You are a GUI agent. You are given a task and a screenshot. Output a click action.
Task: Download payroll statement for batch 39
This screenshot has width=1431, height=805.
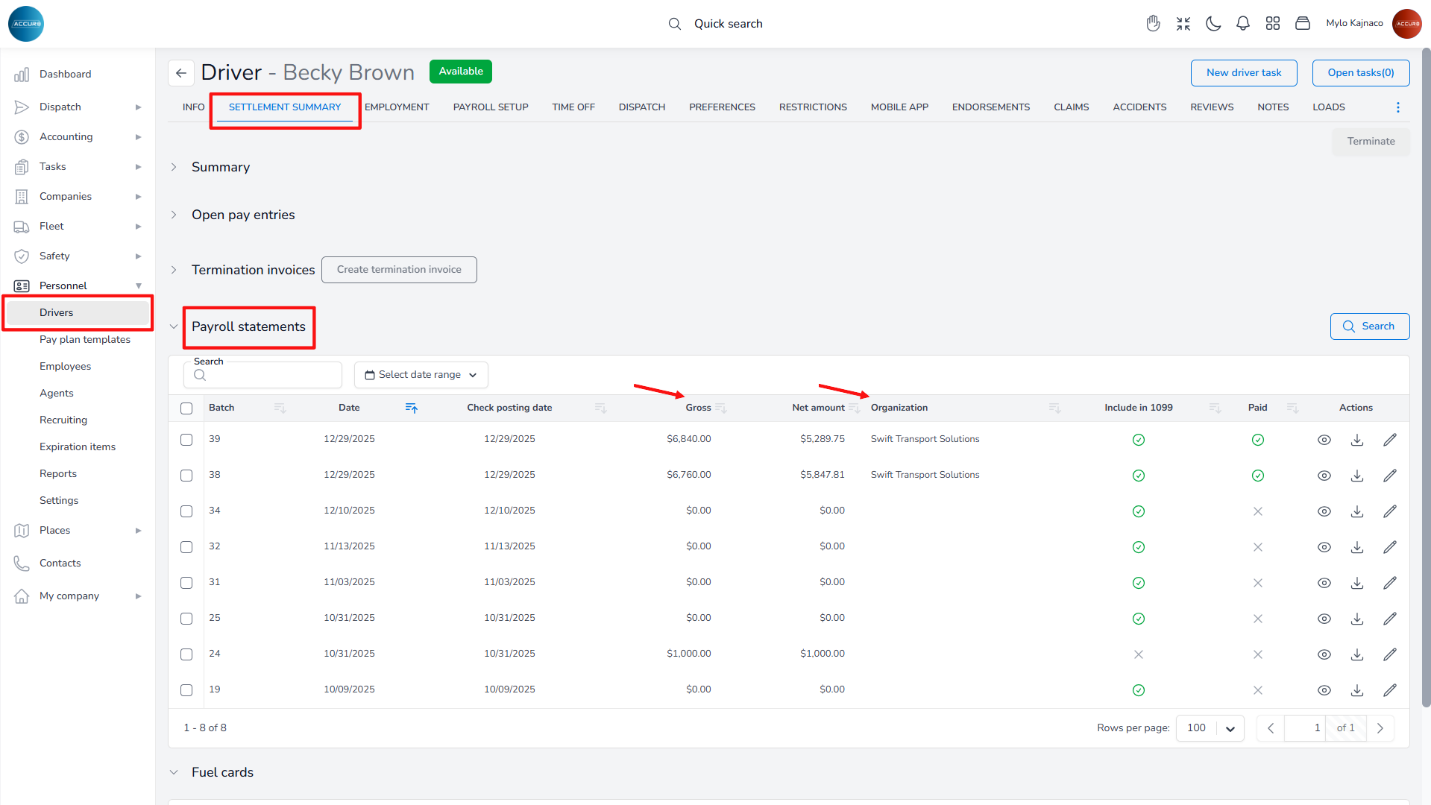[x=1357, y=440]
